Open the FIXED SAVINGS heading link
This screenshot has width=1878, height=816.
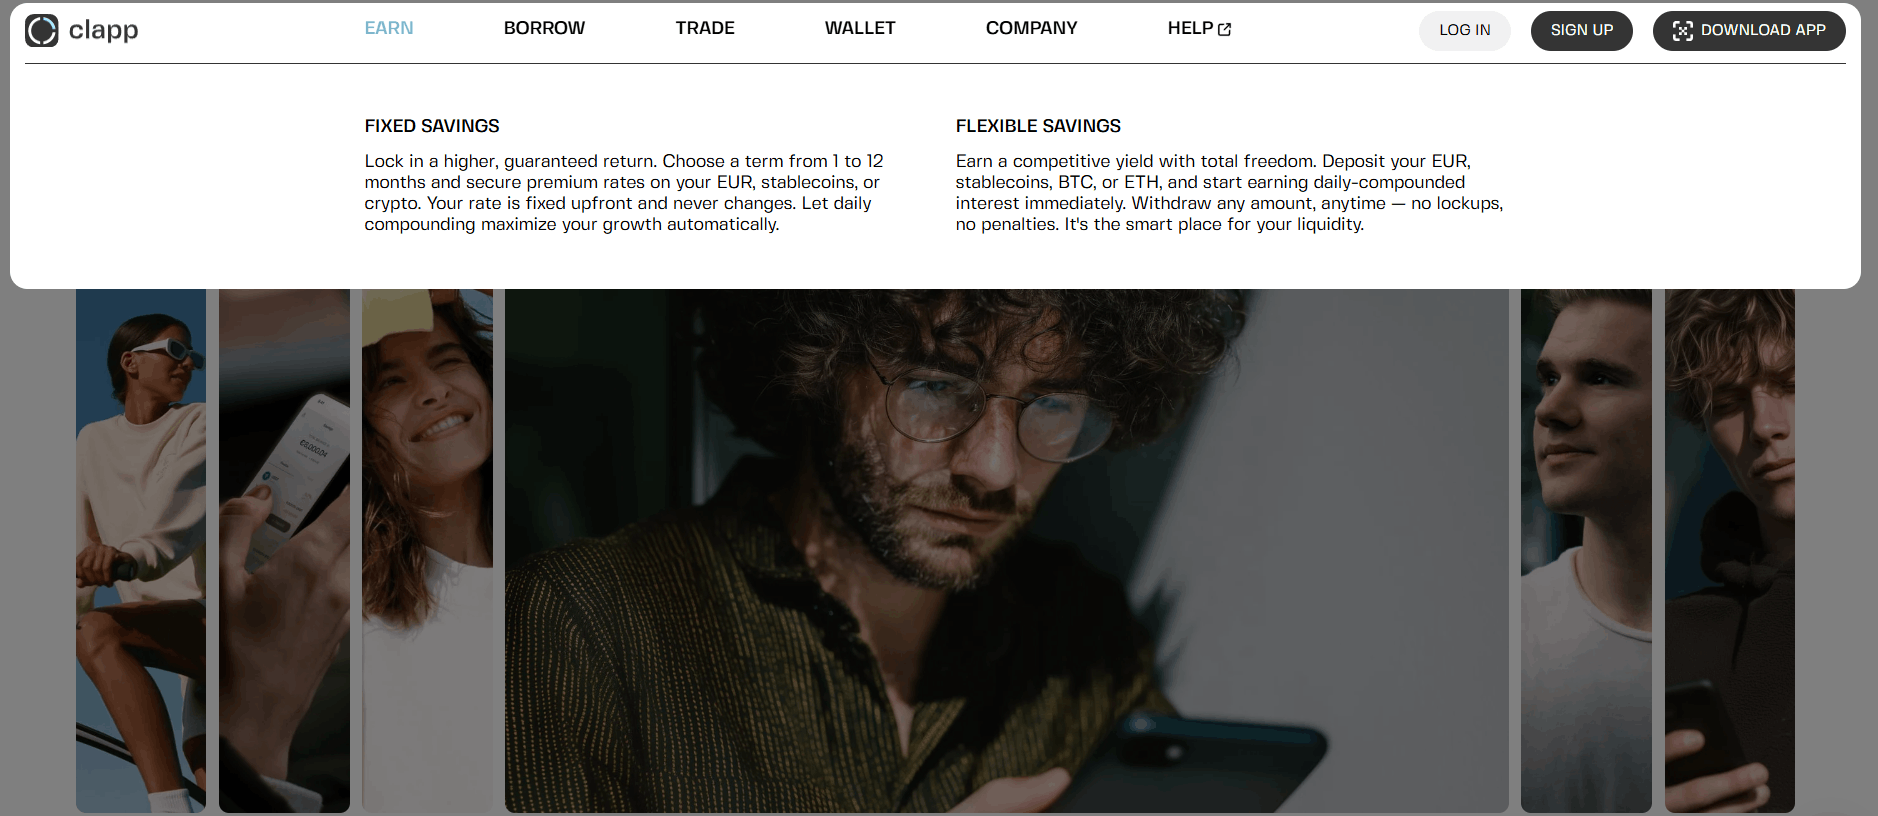click(432, 126)
